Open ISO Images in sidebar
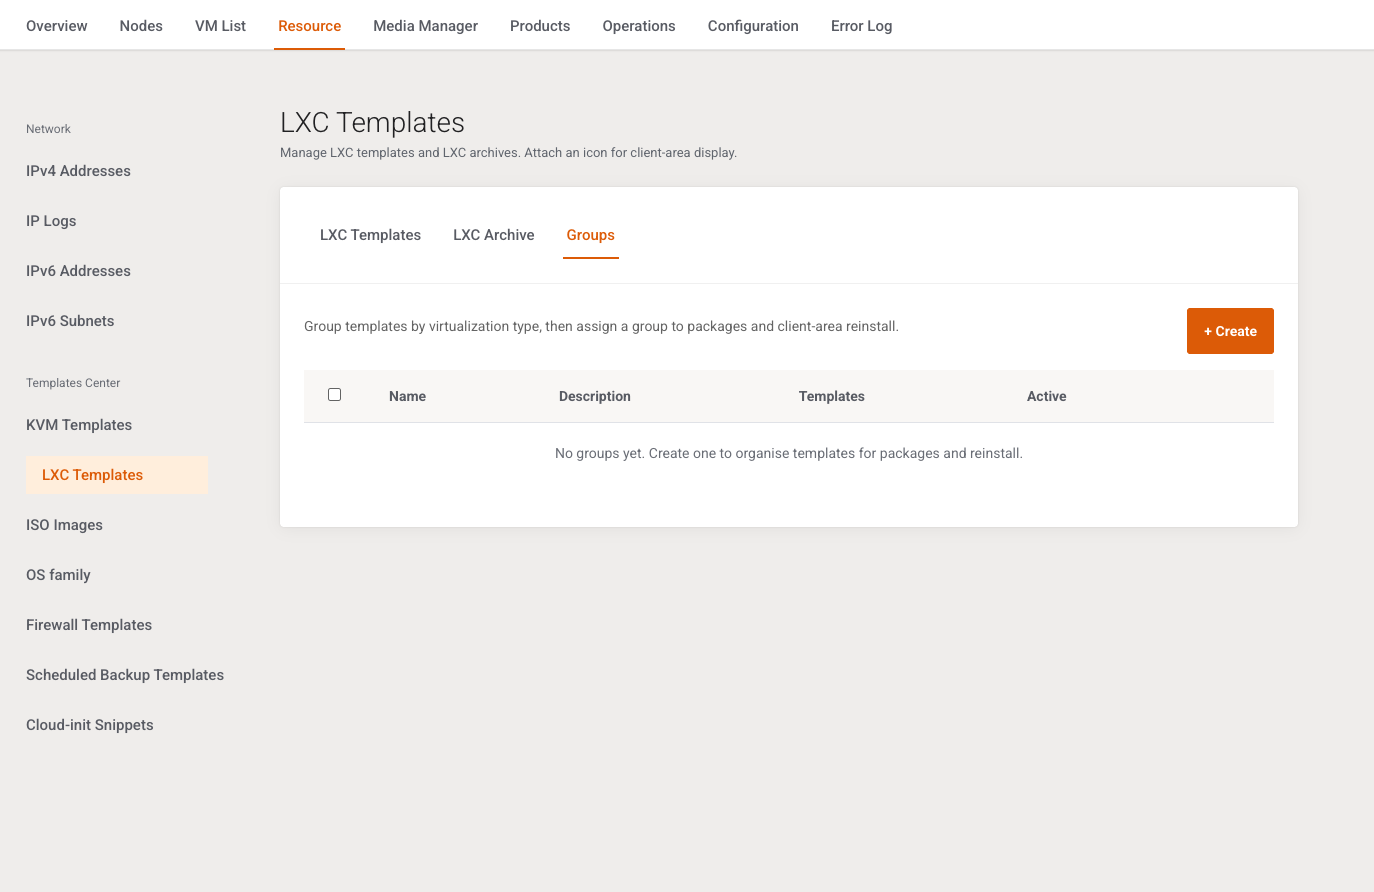 click(x=64, y=525)
